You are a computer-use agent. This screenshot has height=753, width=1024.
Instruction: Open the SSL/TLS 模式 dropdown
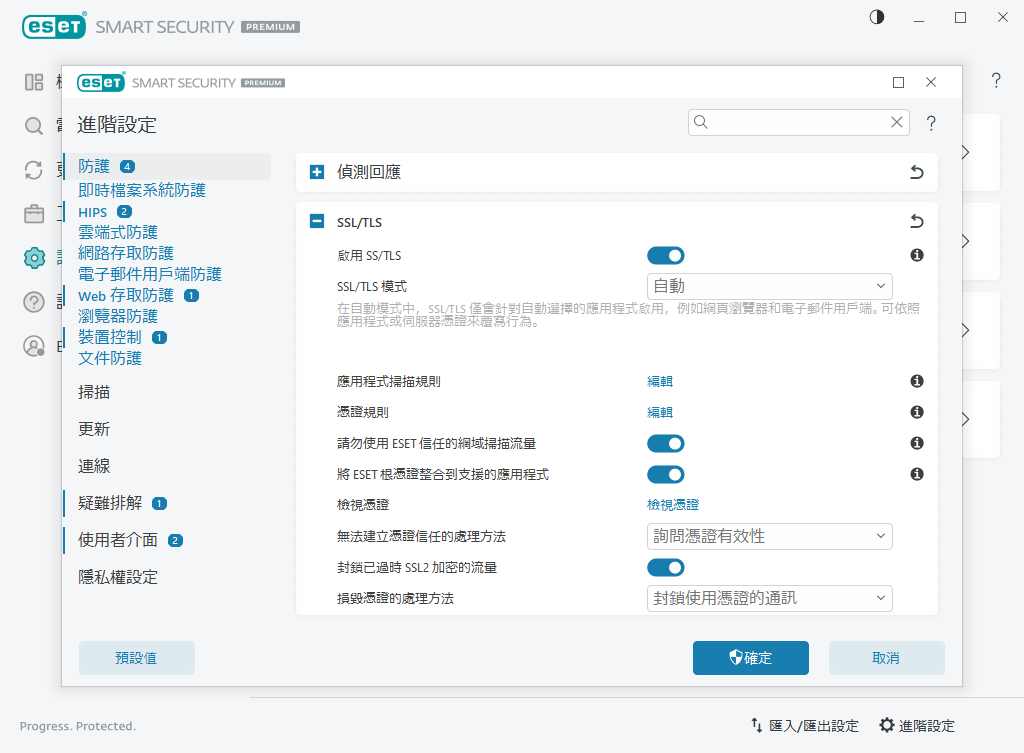tap(769, 285)
